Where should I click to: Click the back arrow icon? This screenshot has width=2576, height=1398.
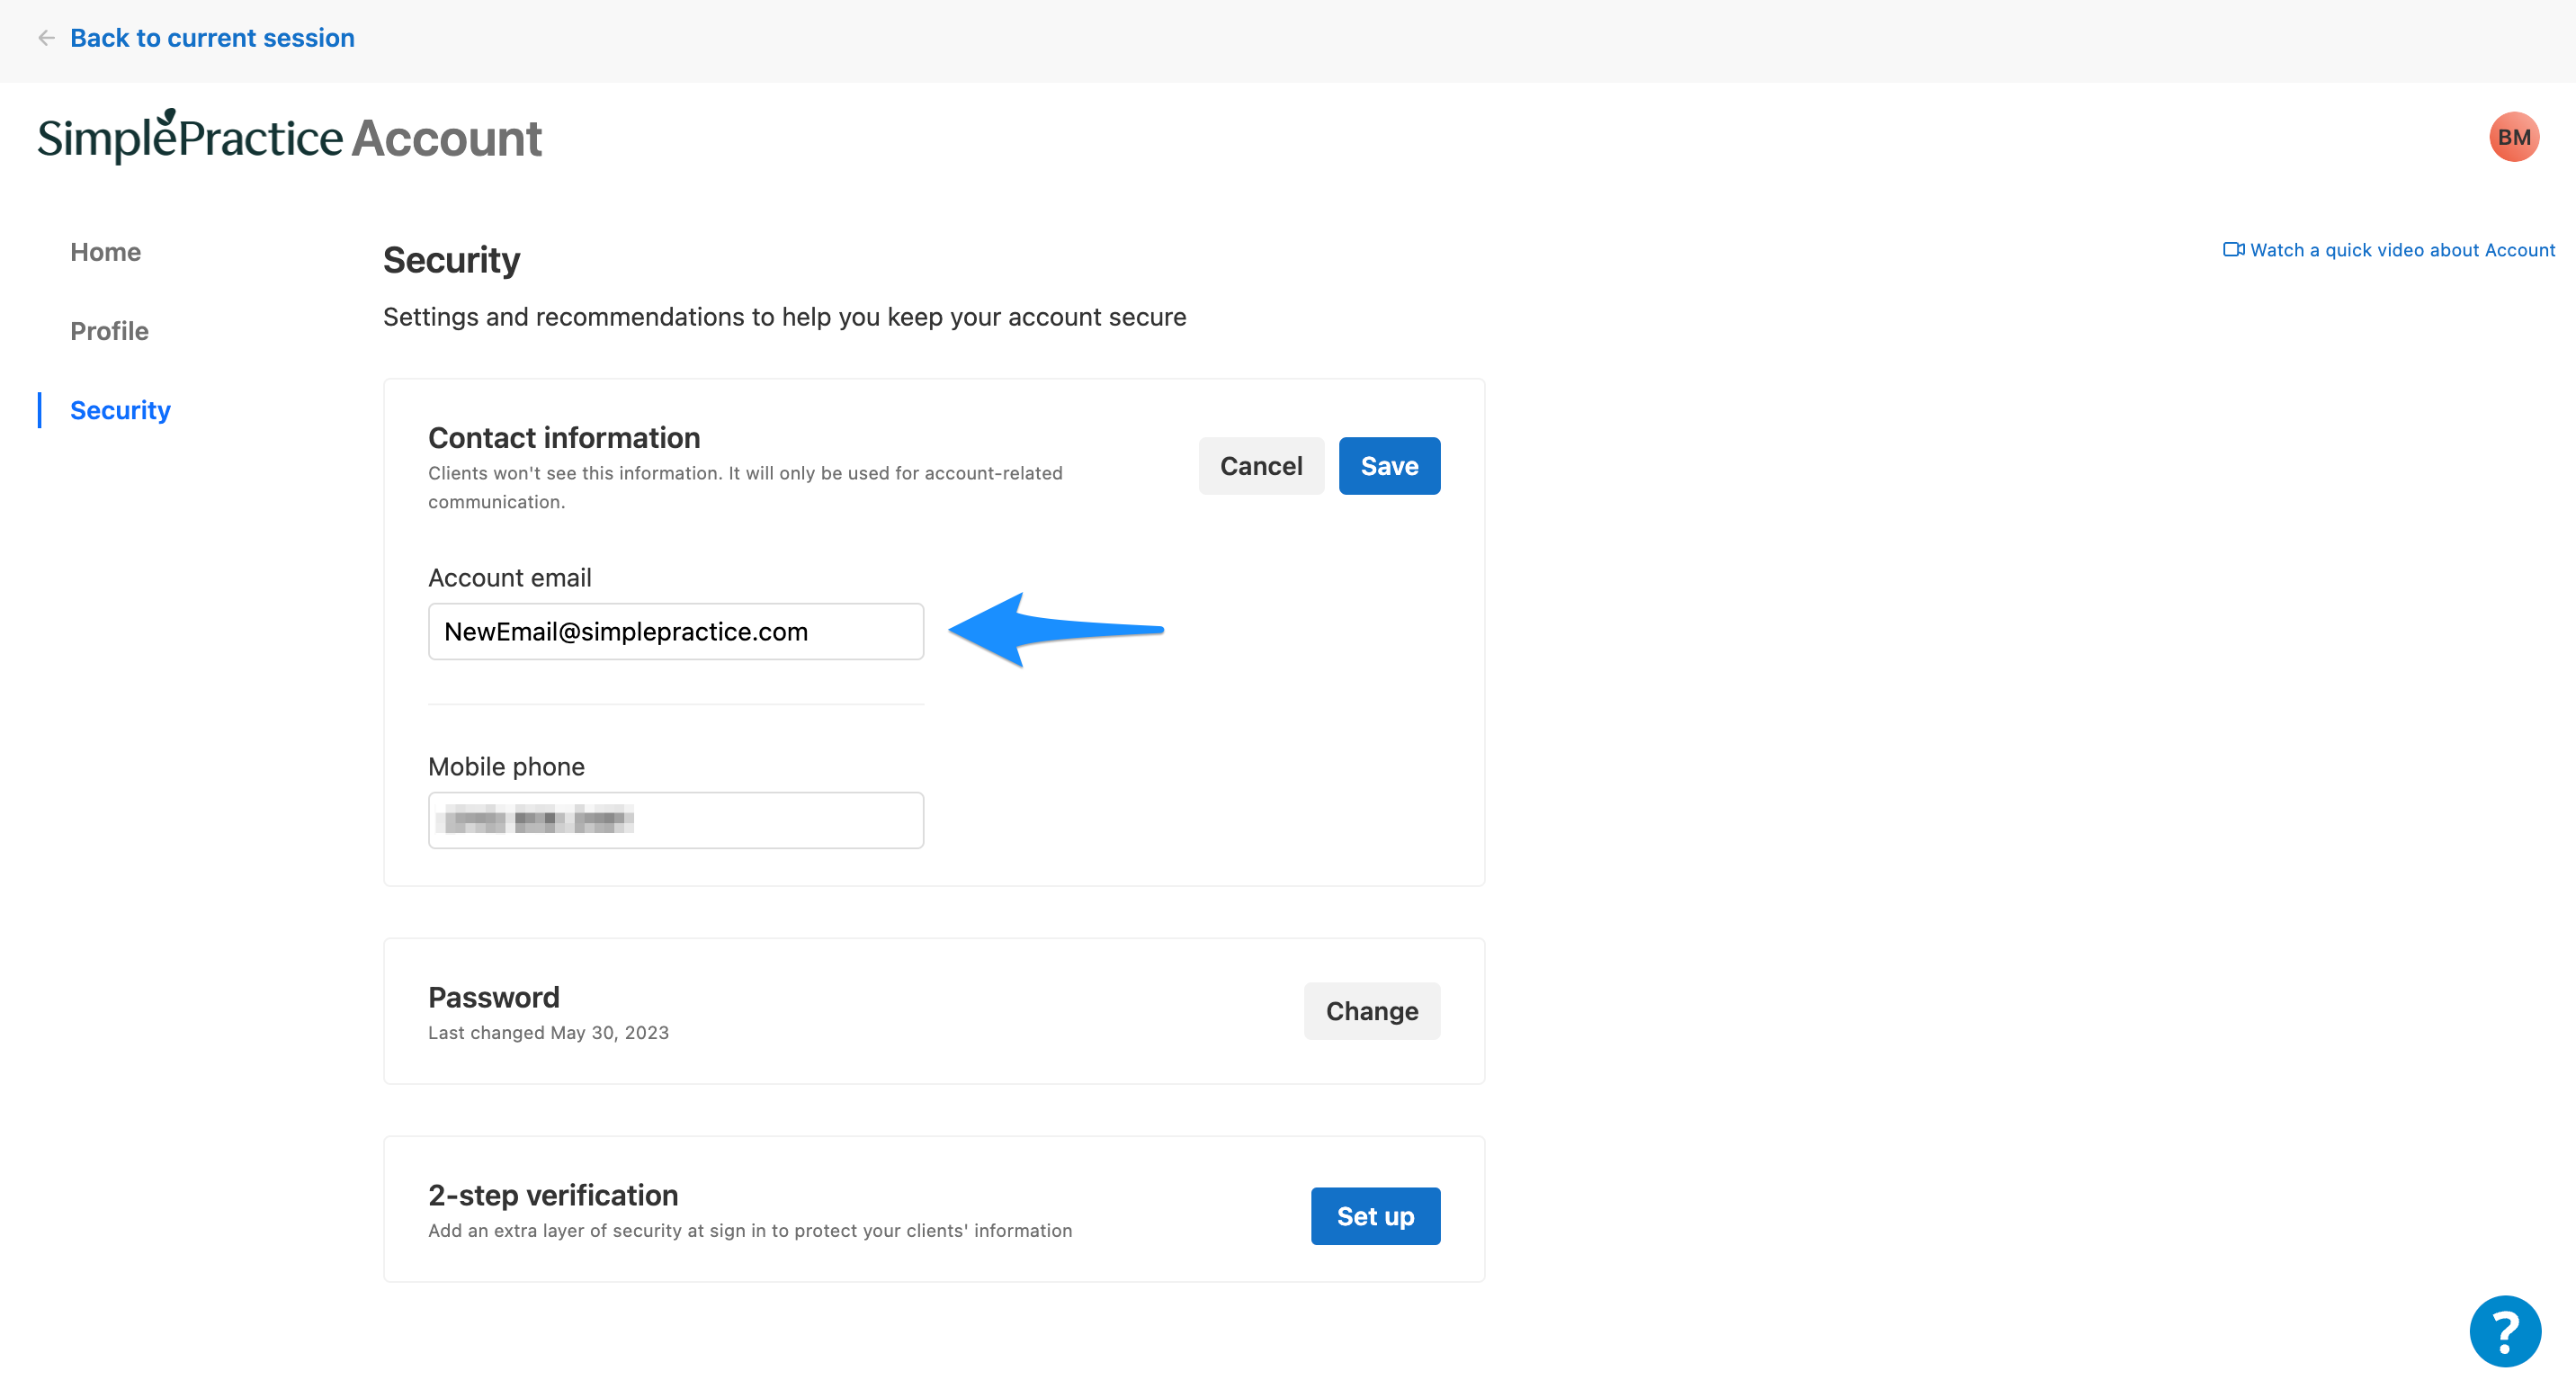pyautogui.click(x=46, y=38)
